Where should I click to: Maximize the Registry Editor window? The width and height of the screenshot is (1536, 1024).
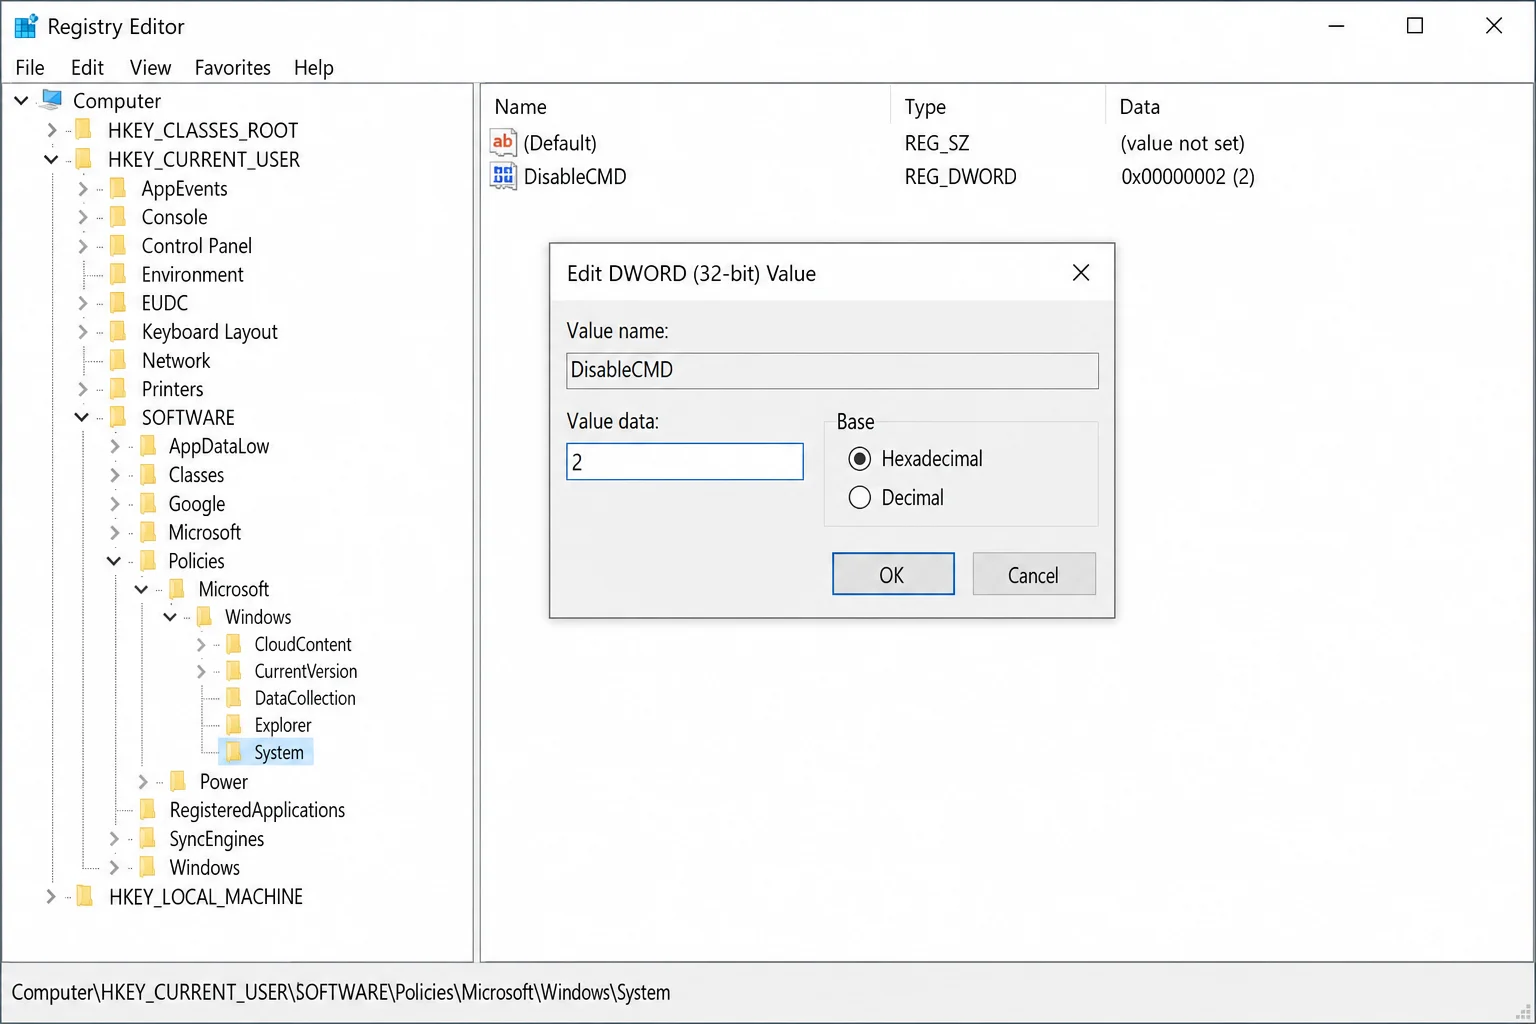click(1415, 26)
